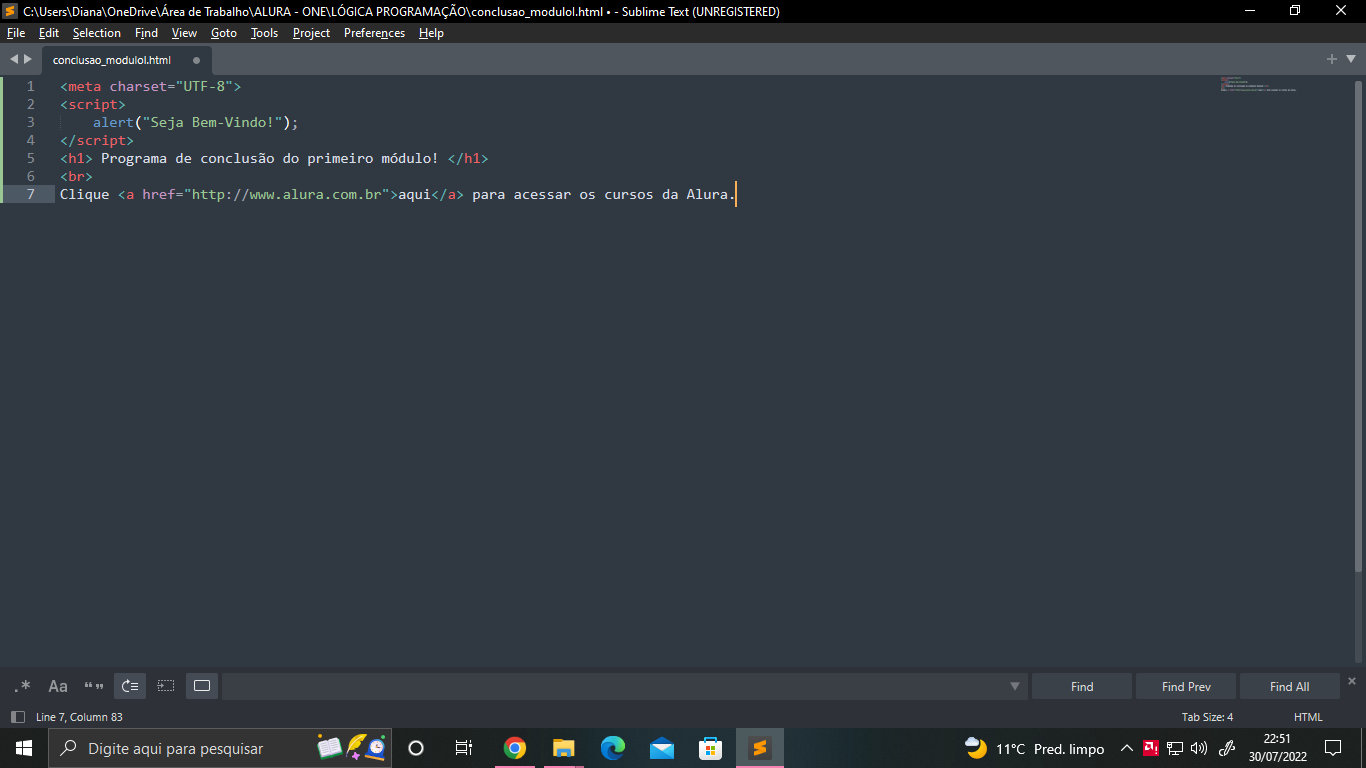Toggle whole word search option
The height and width of the screenshot is (768, 1366).
[x=94, y=686]
